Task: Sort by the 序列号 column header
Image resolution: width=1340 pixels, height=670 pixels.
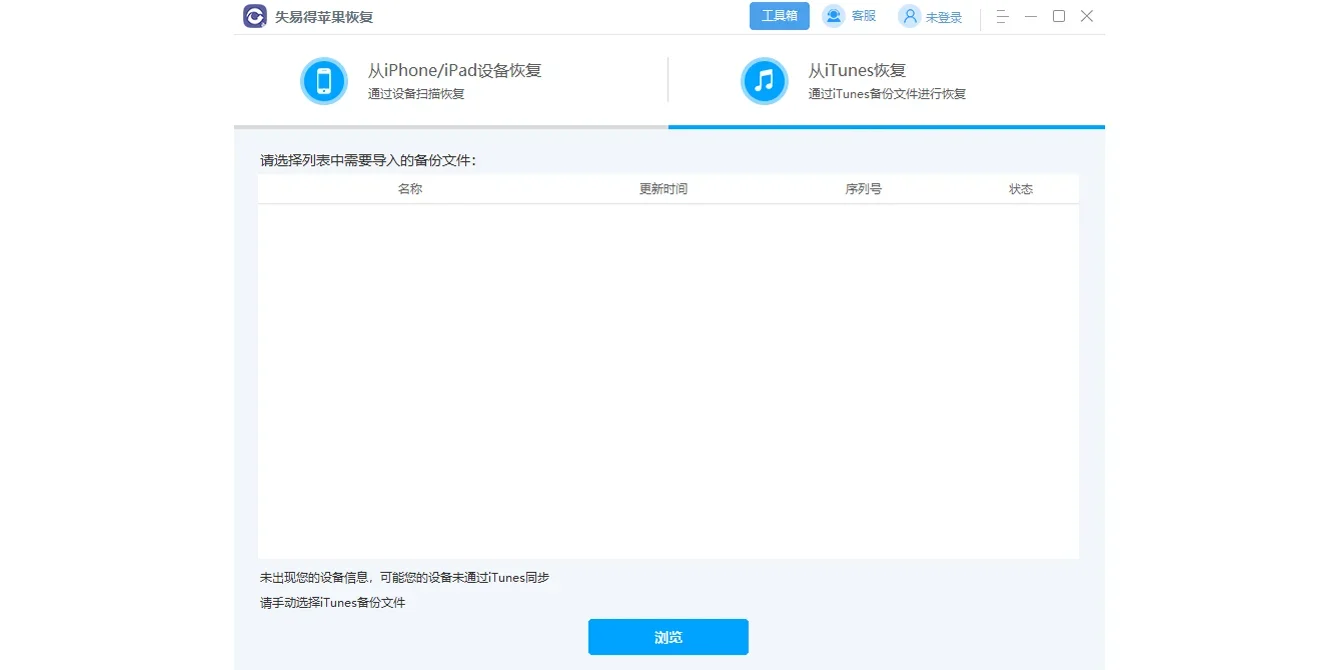Action: [863, 189]
